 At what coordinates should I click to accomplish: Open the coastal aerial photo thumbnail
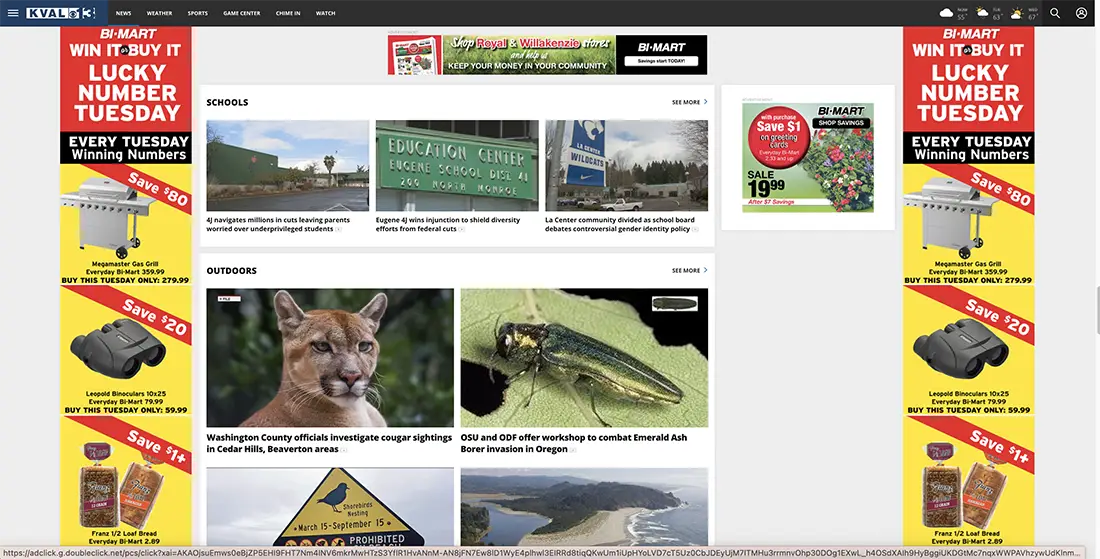point(584,507)
